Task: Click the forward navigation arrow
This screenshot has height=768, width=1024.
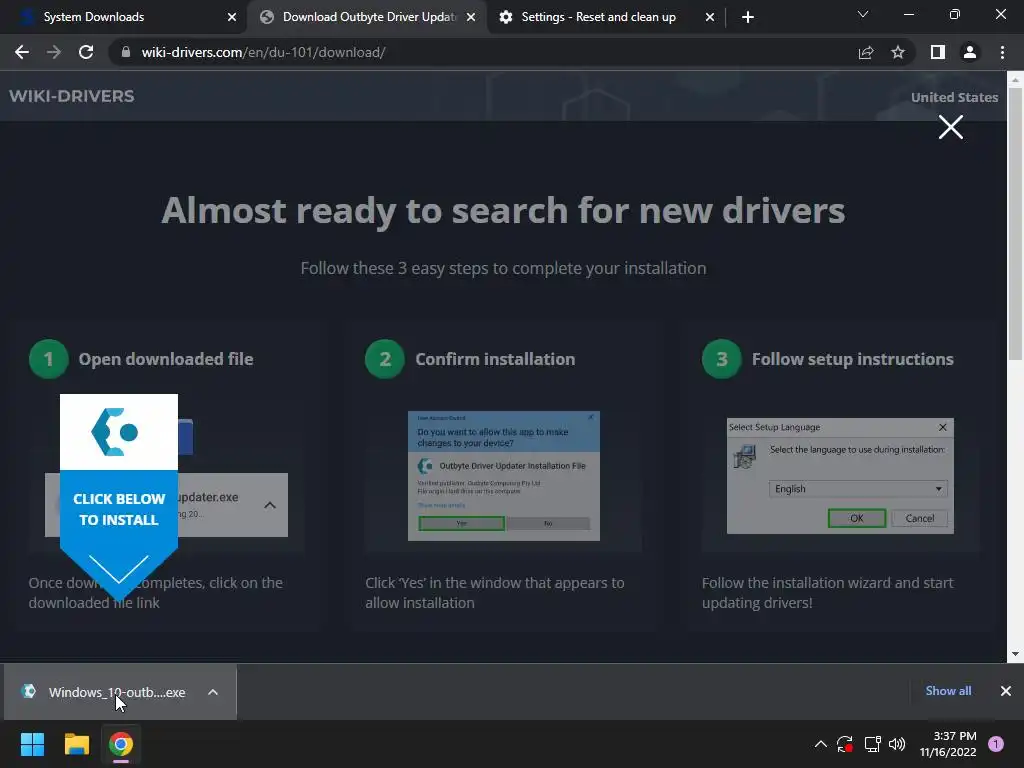Action: point(54,52)
